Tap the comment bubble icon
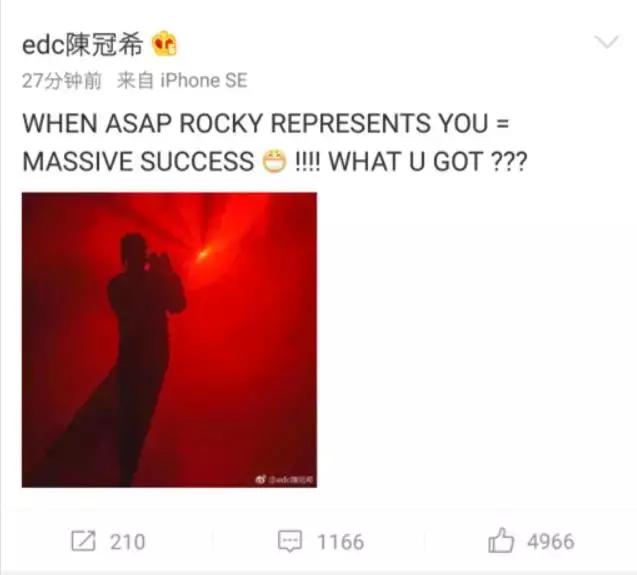Viewport: 637px width, 575px height. (290, 541)
